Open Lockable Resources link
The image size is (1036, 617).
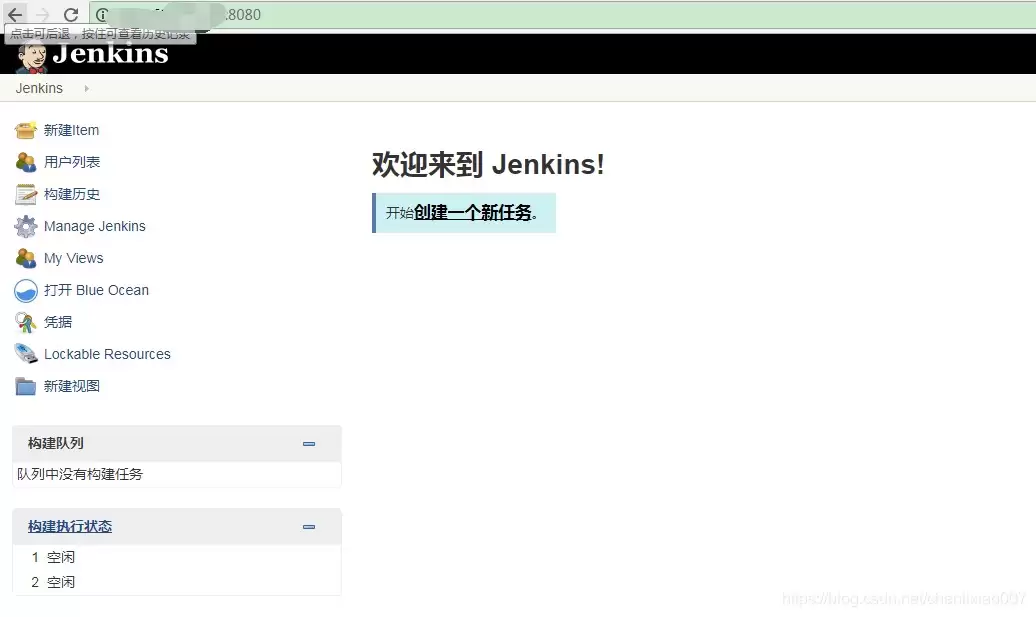pyautogui.click(x=107, y=354)
